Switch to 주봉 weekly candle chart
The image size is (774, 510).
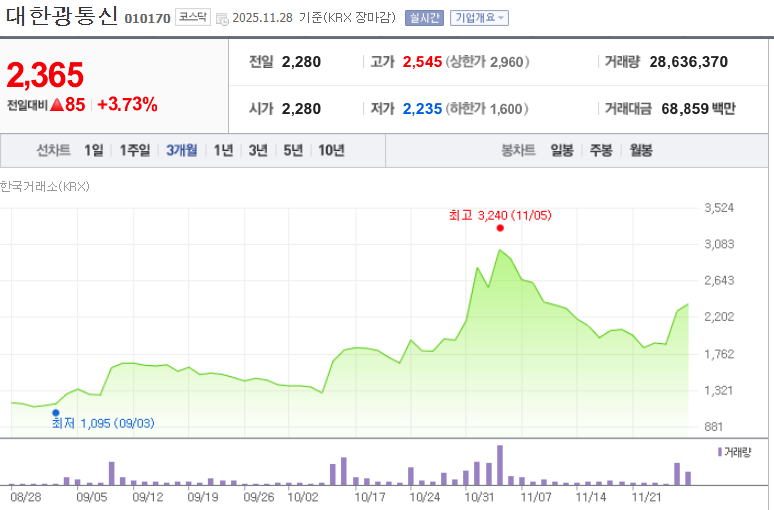pos(601,150)
